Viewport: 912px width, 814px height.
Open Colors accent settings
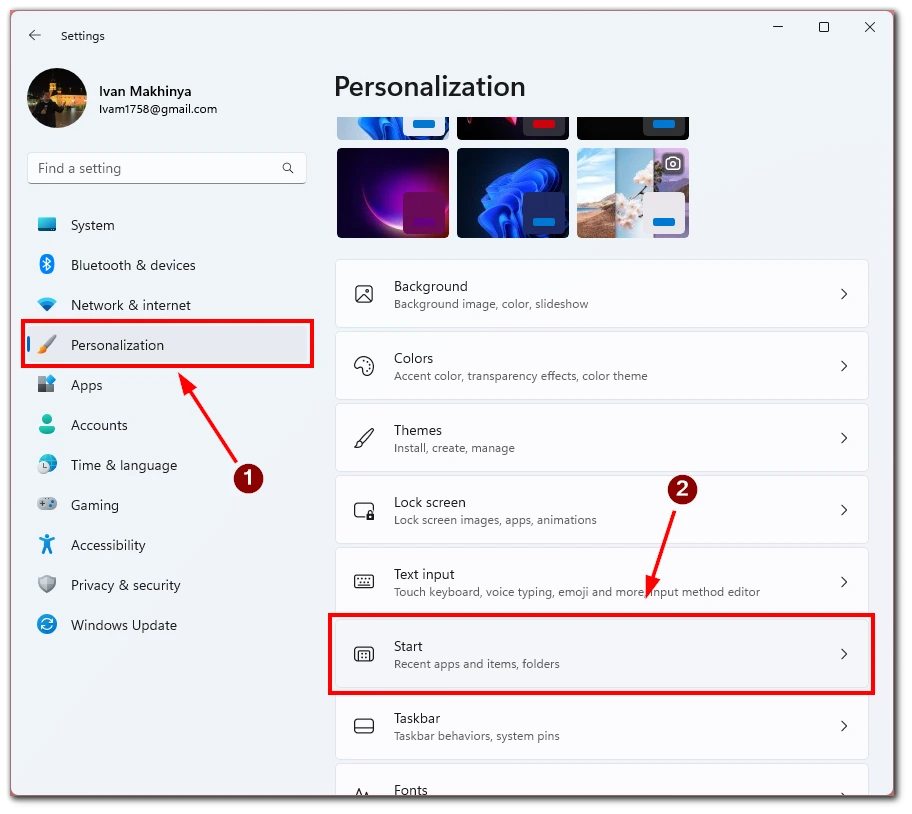tap(601, 366)
